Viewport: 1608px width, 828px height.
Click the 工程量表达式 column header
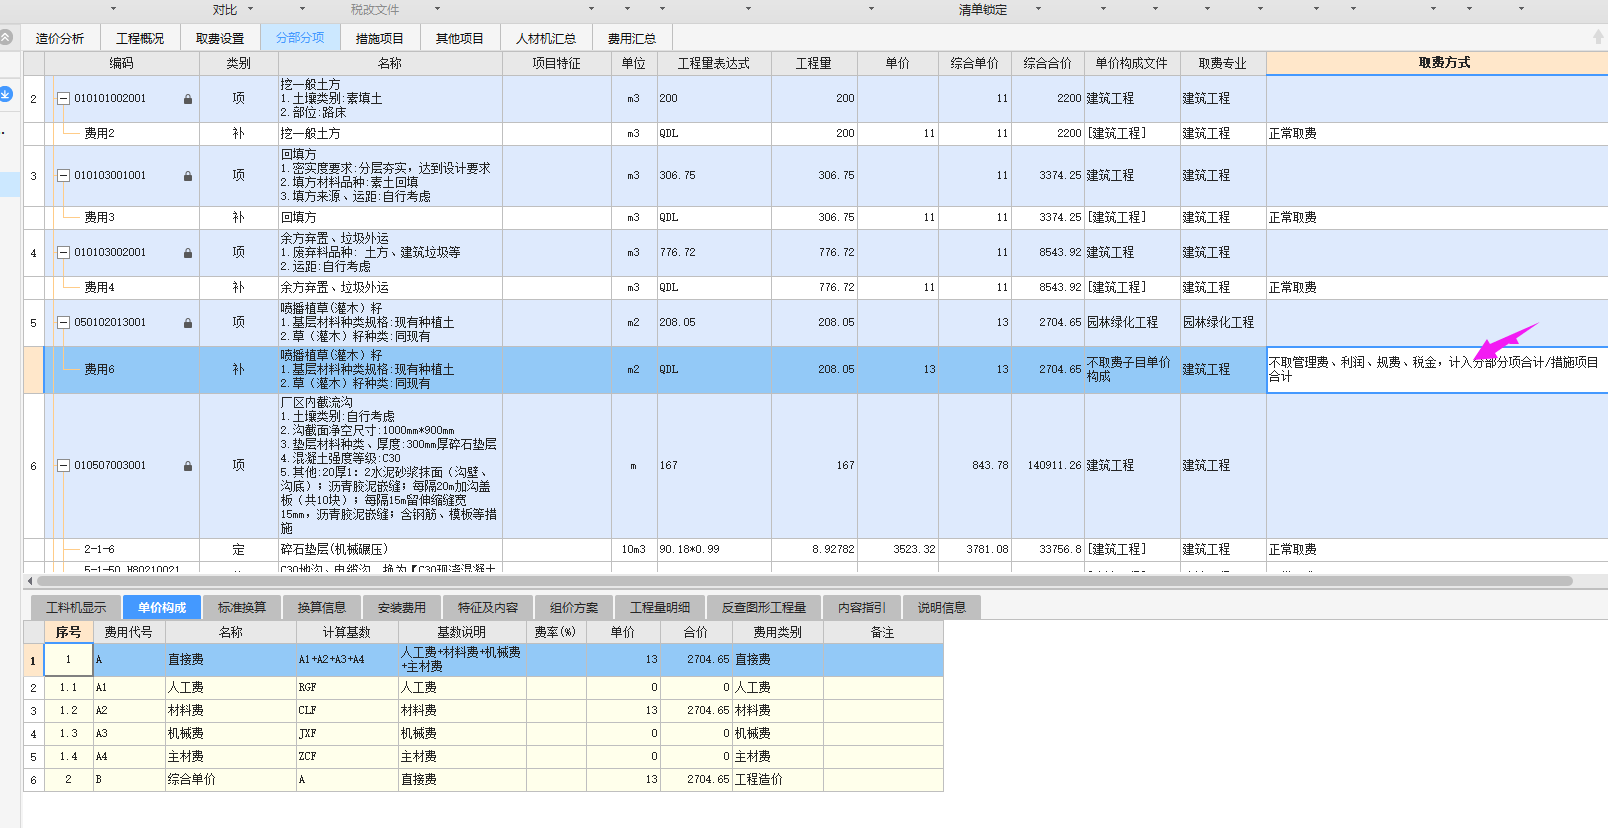click(x=714, y=63)
